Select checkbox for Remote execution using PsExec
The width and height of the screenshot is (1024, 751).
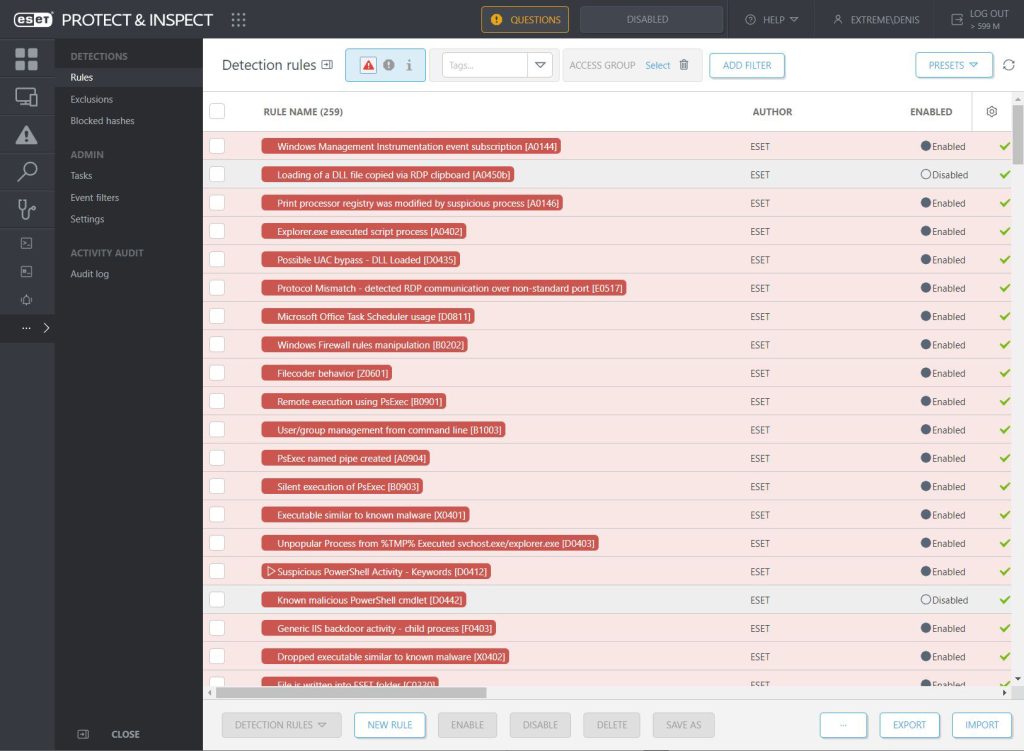coord(217,401)
